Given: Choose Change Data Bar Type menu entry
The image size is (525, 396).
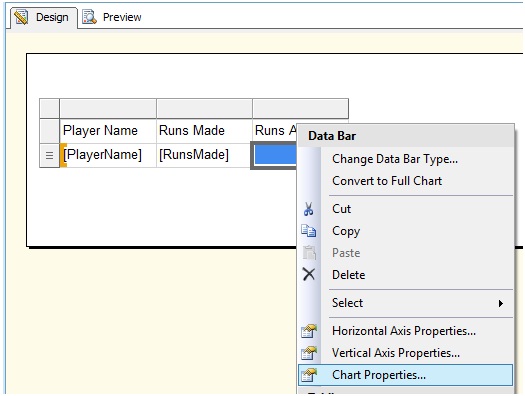Looking at the screenshot, I should [x=405, y=159].
